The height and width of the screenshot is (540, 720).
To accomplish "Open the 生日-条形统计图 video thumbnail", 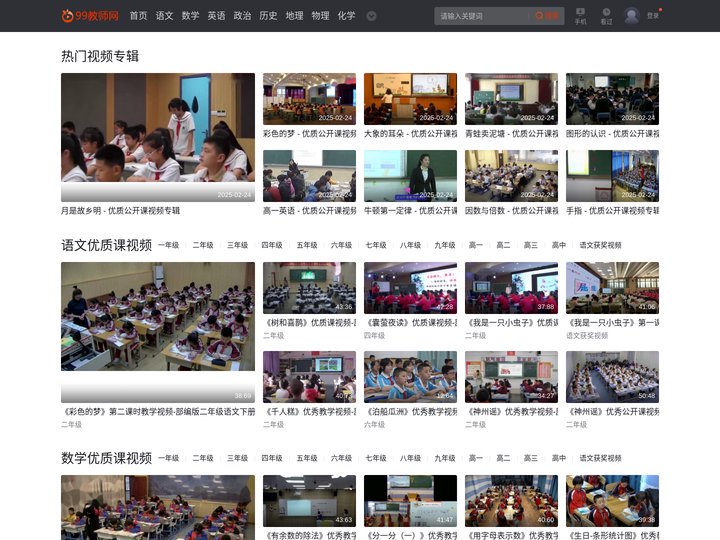I will [x=613, y=501].
